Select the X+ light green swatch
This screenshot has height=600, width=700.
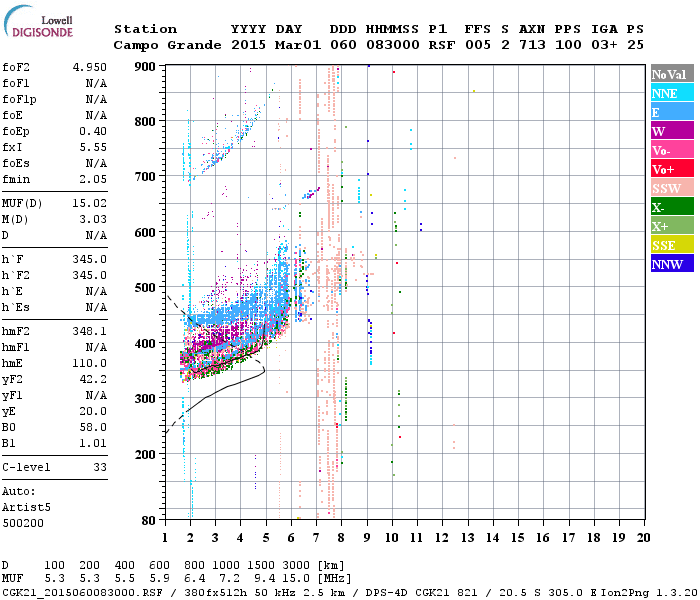[672, 226]
